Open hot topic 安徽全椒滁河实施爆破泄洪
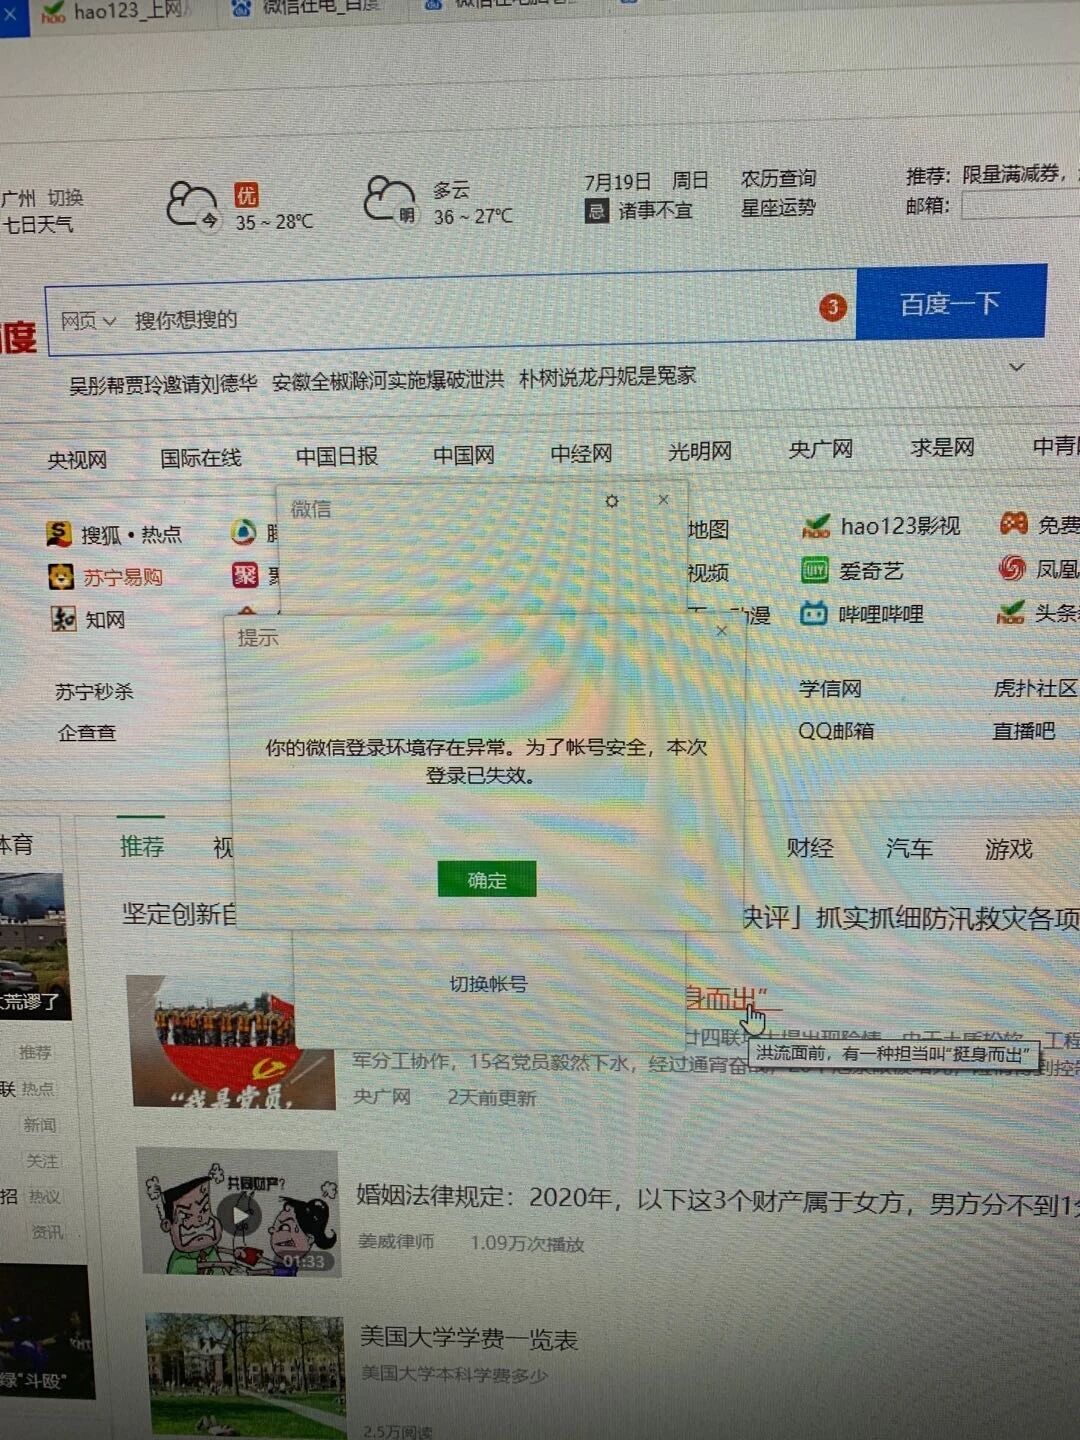1080x1440 pixels. 388,381
